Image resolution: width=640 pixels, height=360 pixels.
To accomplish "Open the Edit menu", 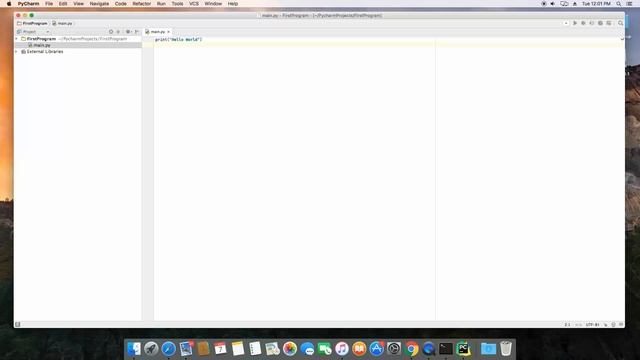I will pos(63,4).
